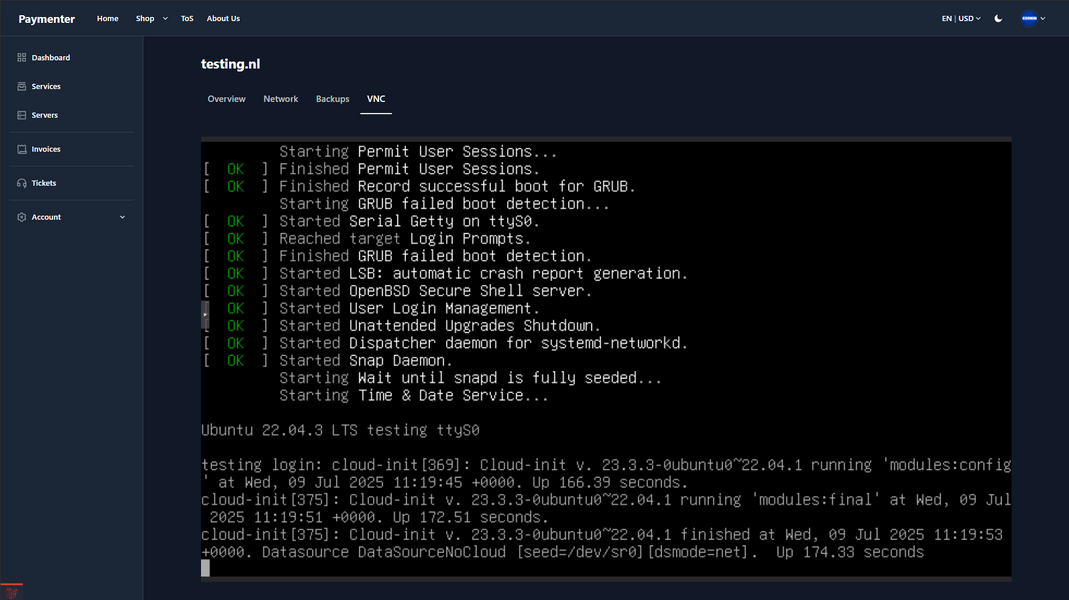Screen dimensions: 1069x600
Task: Click the Account gear icon
Action: click(x=22, y=218)
